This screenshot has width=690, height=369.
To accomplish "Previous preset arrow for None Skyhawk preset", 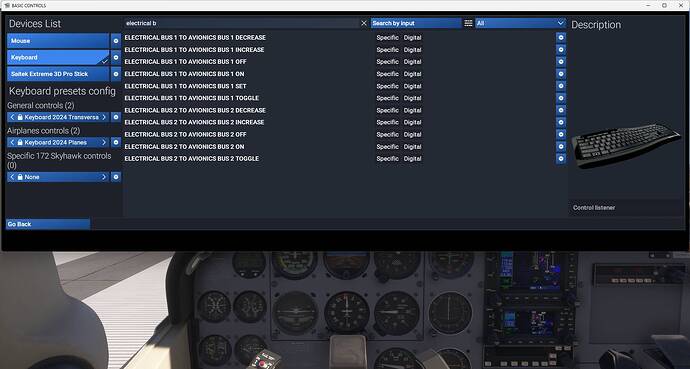I will [12, 177].
